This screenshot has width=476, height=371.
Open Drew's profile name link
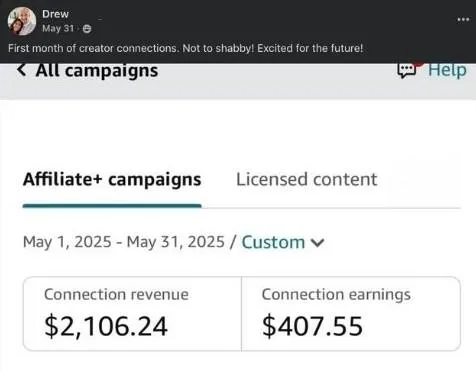tap(55, 14)
